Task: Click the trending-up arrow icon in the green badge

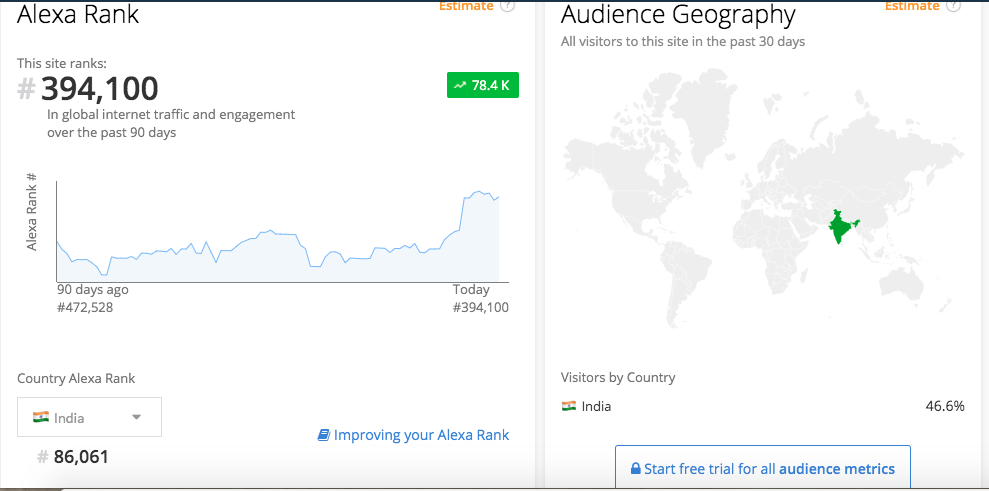Action: pos(461,85)
